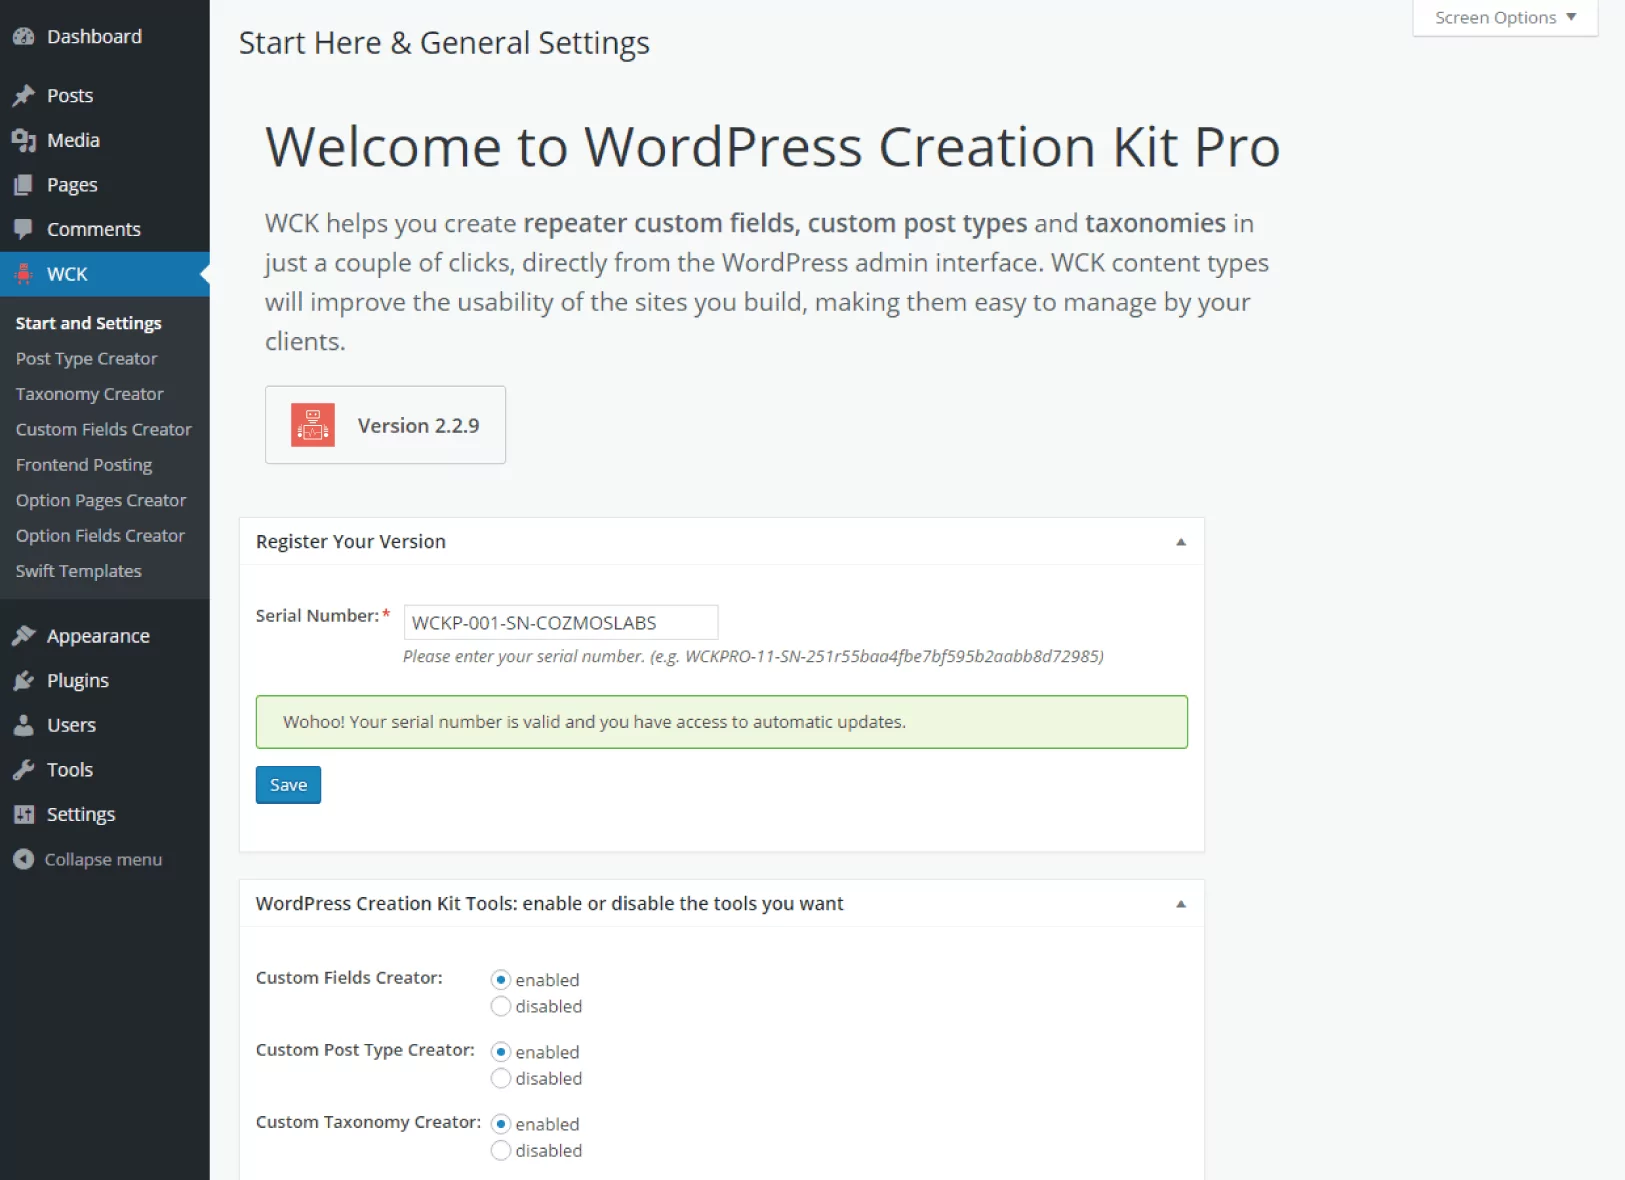Click the Users person icon
The width and height of the screenshot is (1625, 1180).
(24, 726)
